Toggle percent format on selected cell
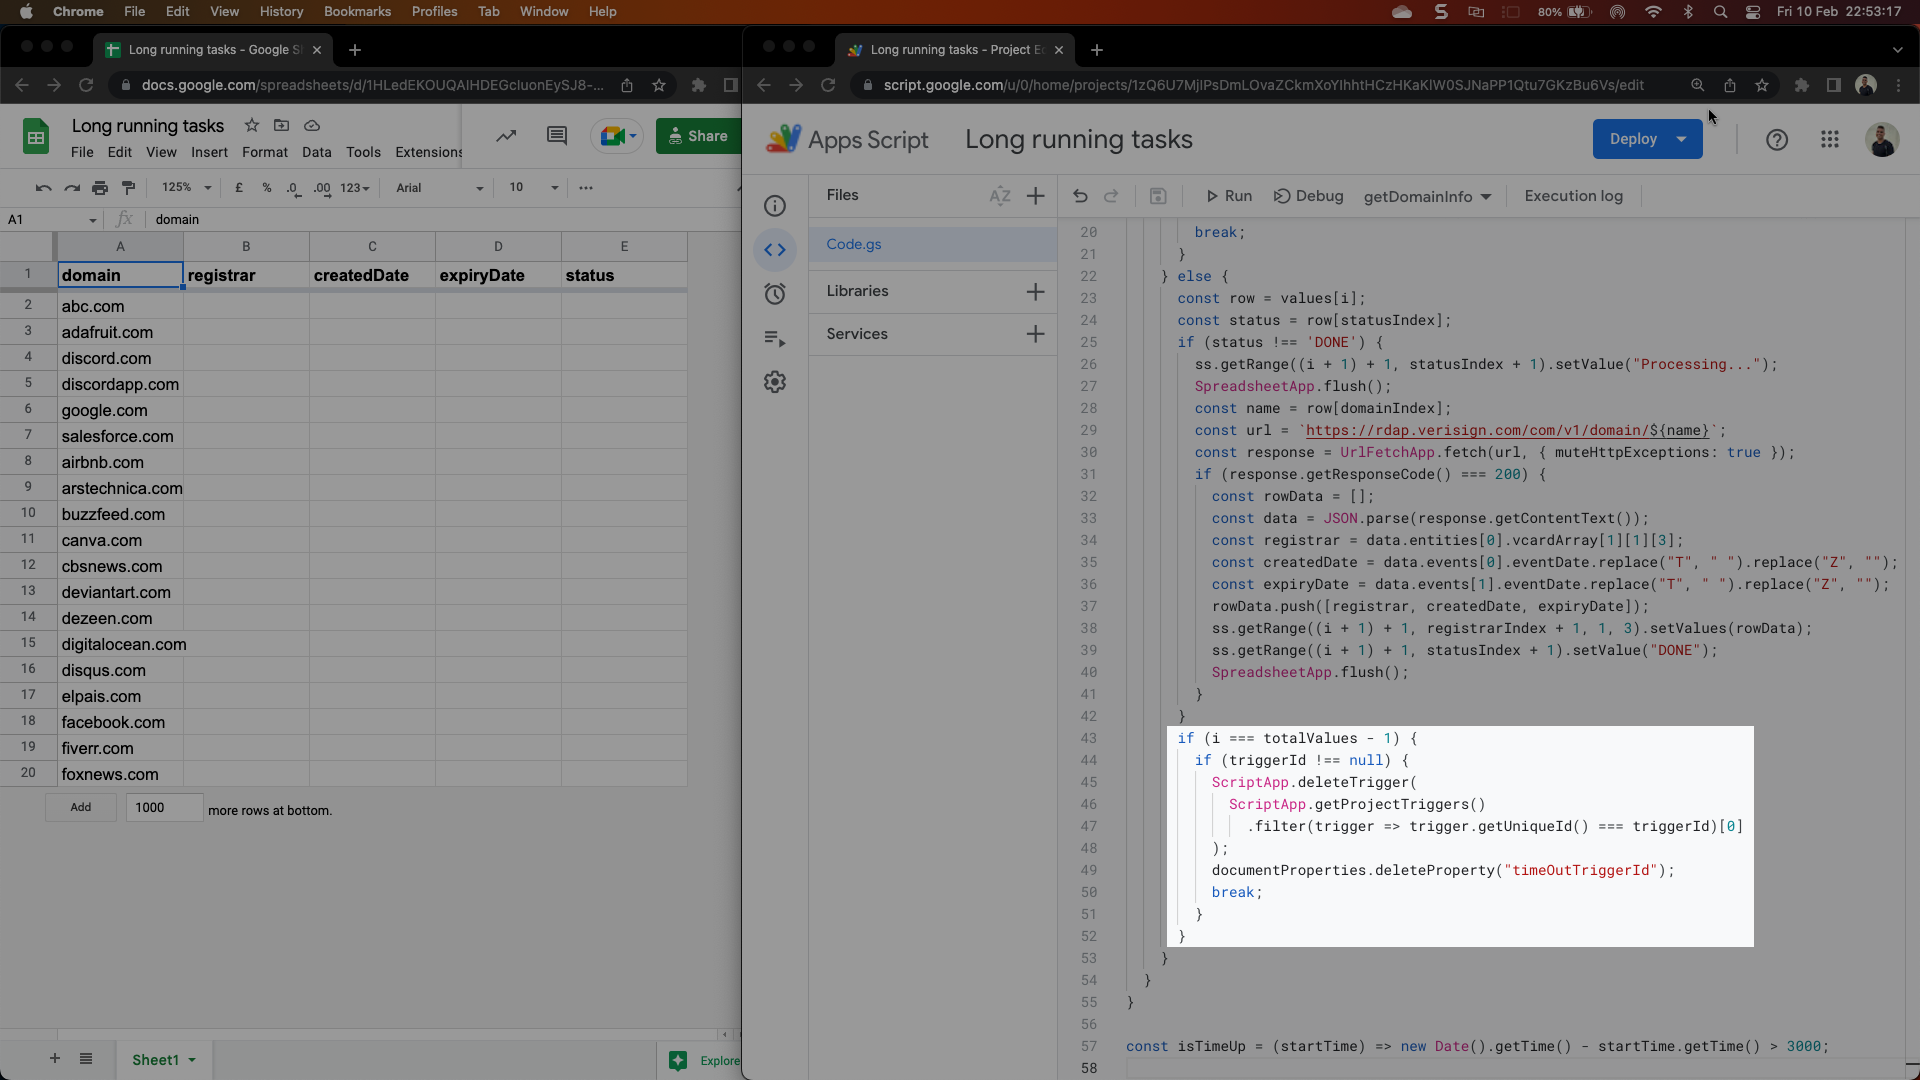This screenshot has height=1080, width=1920. tap(266, 187)
